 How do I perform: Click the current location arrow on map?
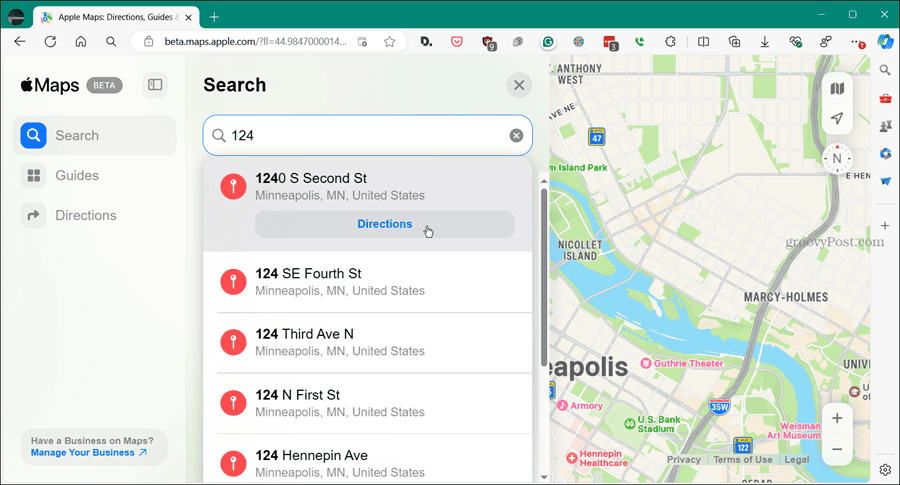(837, 118)
